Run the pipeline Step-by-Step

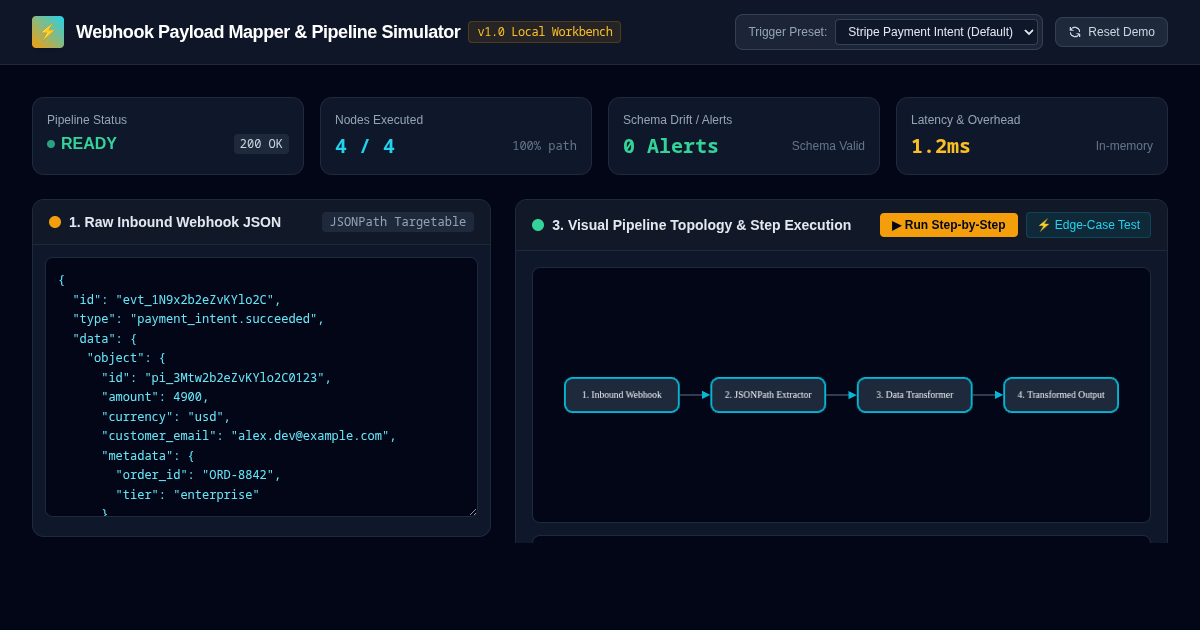(949, 225)
